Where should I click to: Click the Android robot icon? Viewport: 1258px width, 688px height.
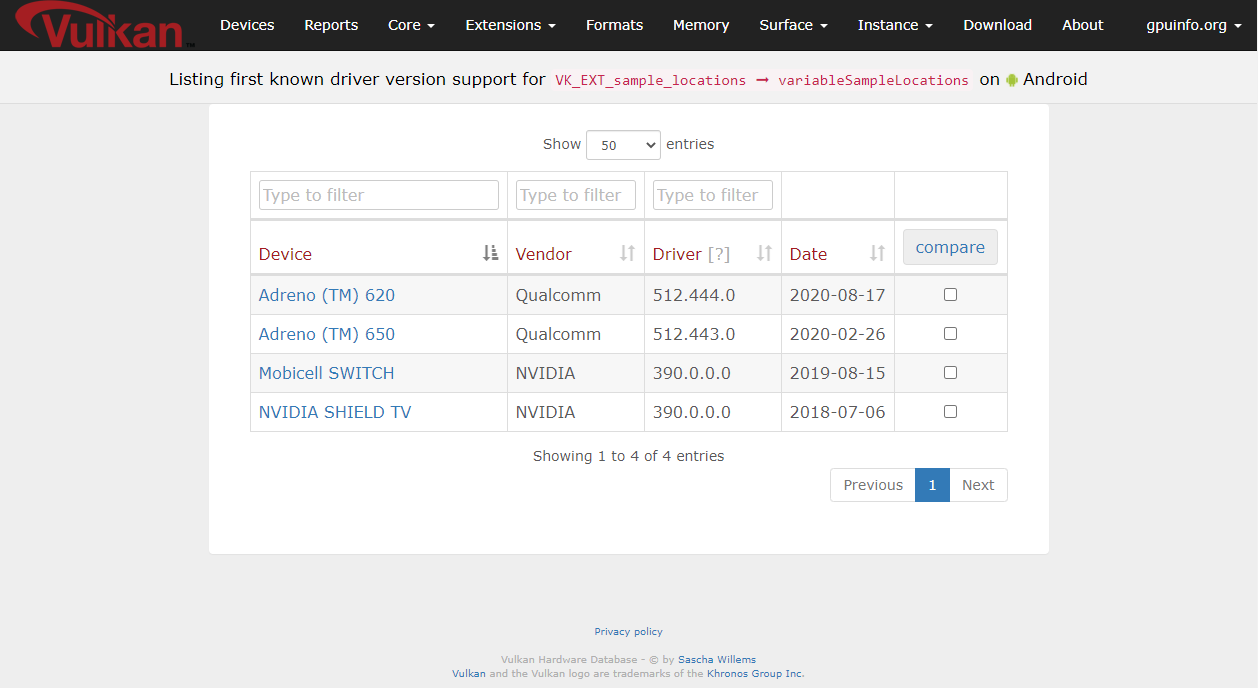1012,80
